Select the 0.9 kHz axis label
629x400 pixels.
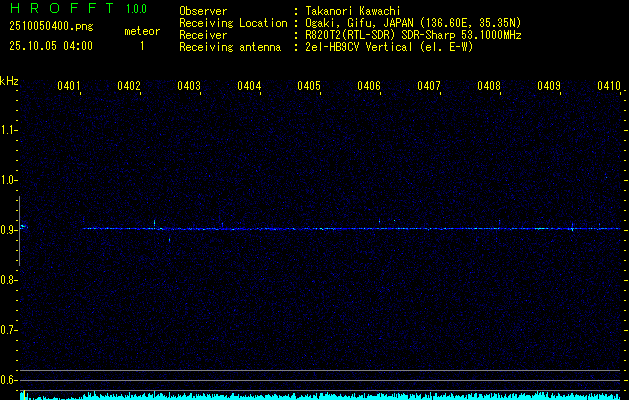9,229
